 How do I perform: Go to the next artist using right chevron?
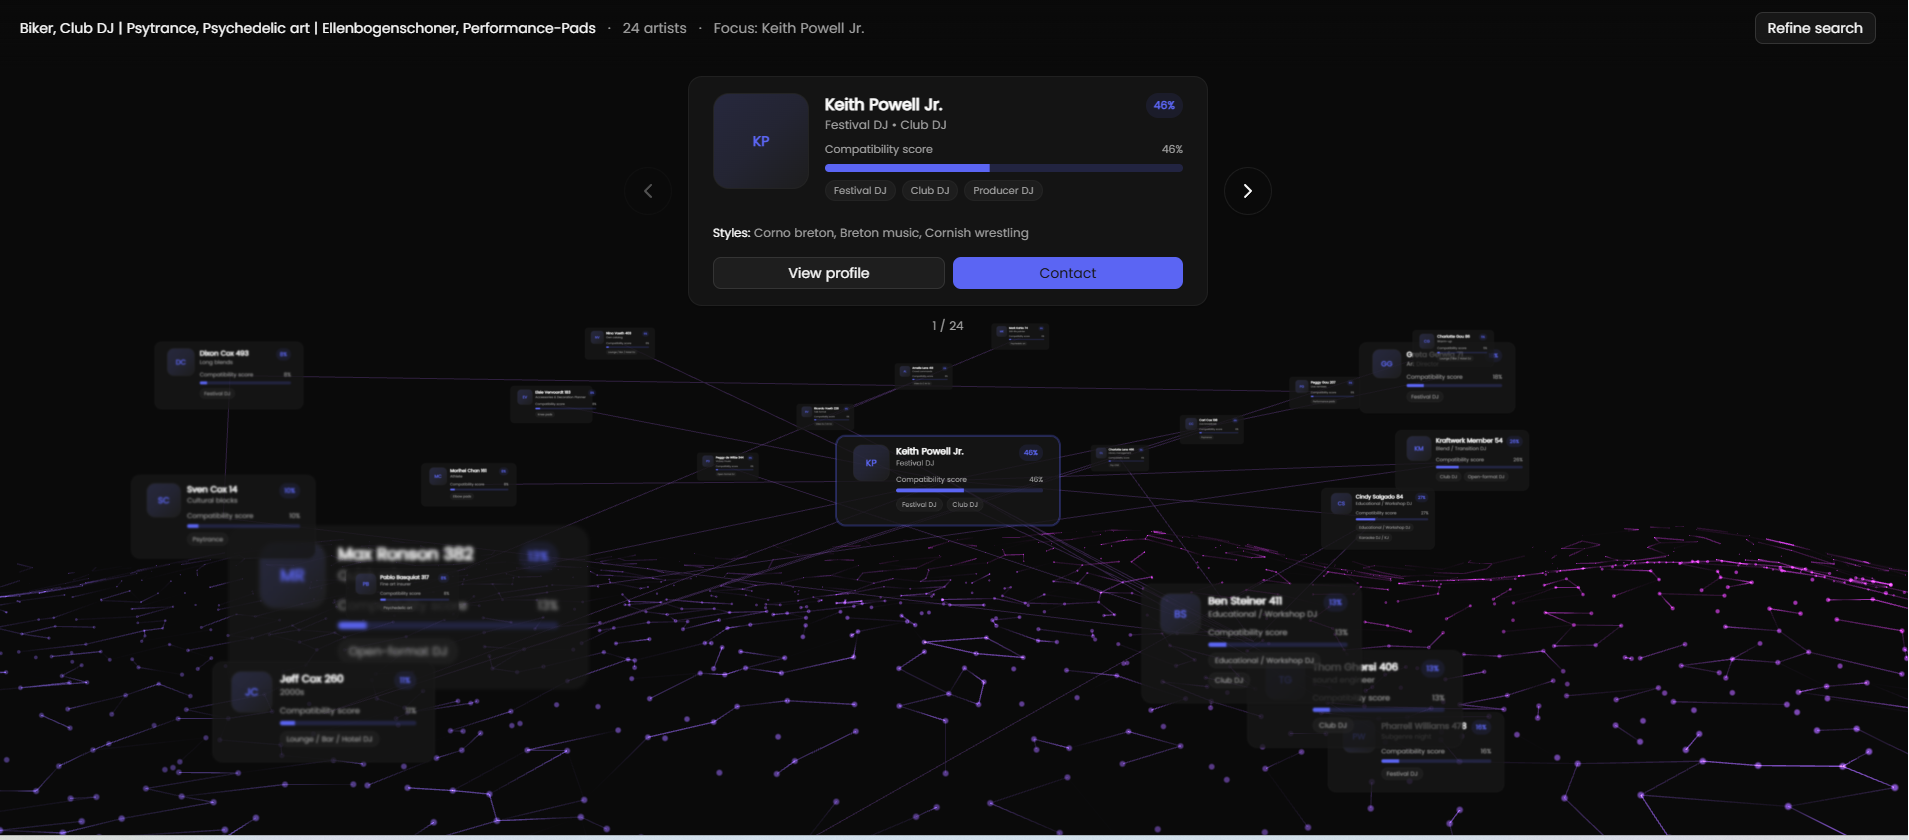point(1247,191)
